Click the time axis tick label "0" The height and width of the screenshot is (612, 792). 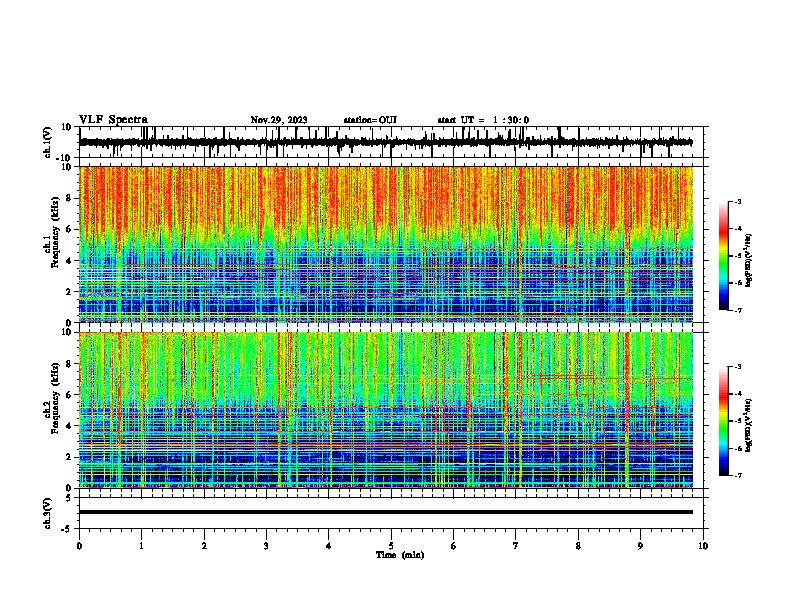coord(79,546)
